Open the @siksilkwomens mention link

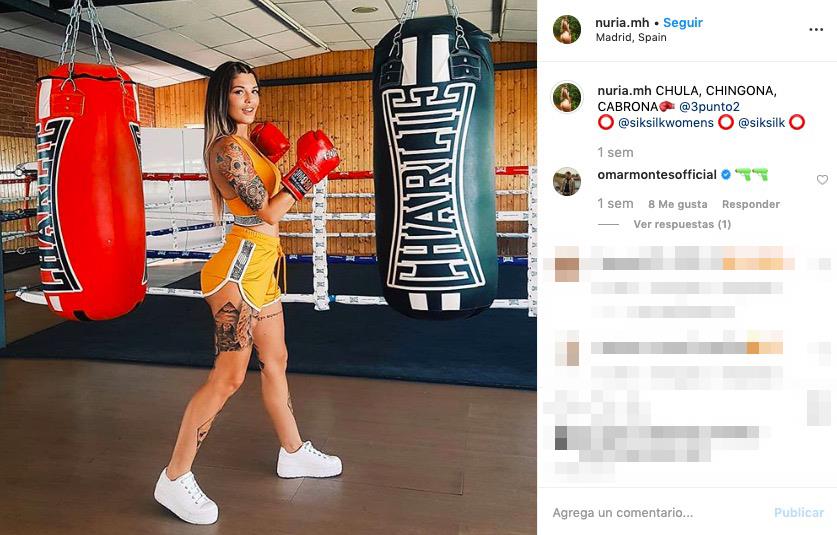coord(666,123)
